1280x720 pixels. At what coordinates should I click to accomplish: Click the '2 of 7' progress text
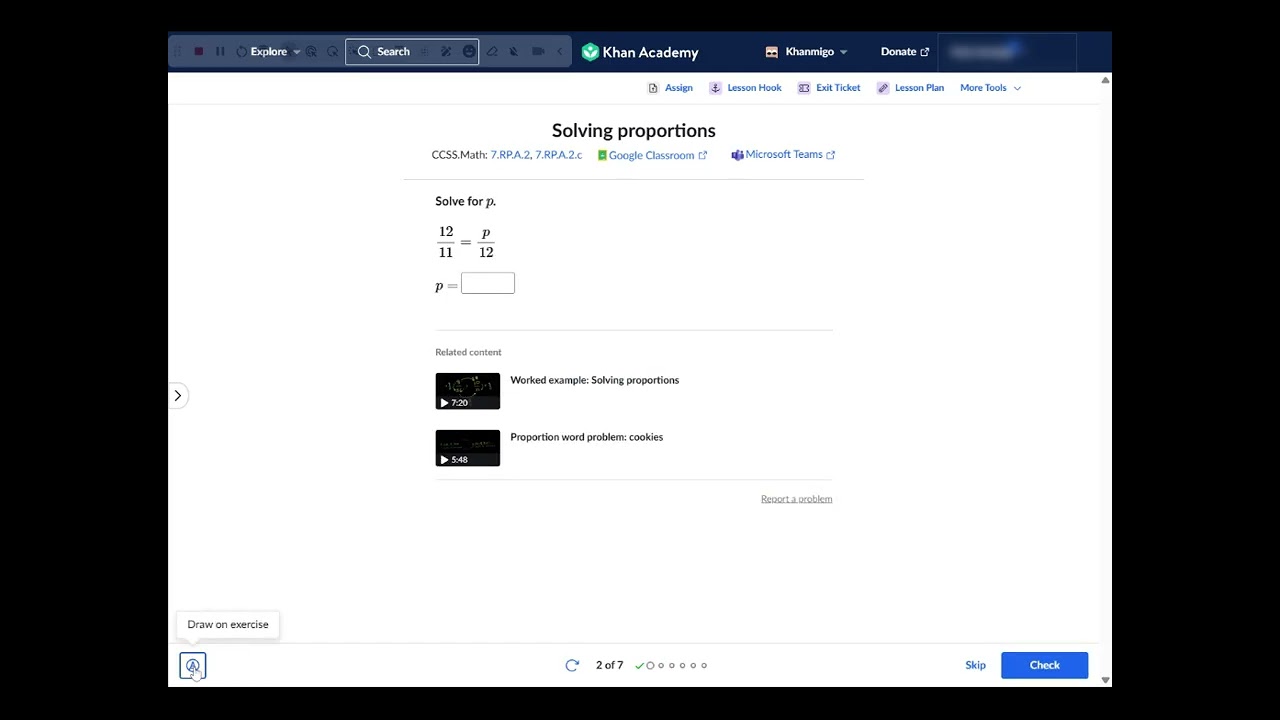click(x=609, y=665)
